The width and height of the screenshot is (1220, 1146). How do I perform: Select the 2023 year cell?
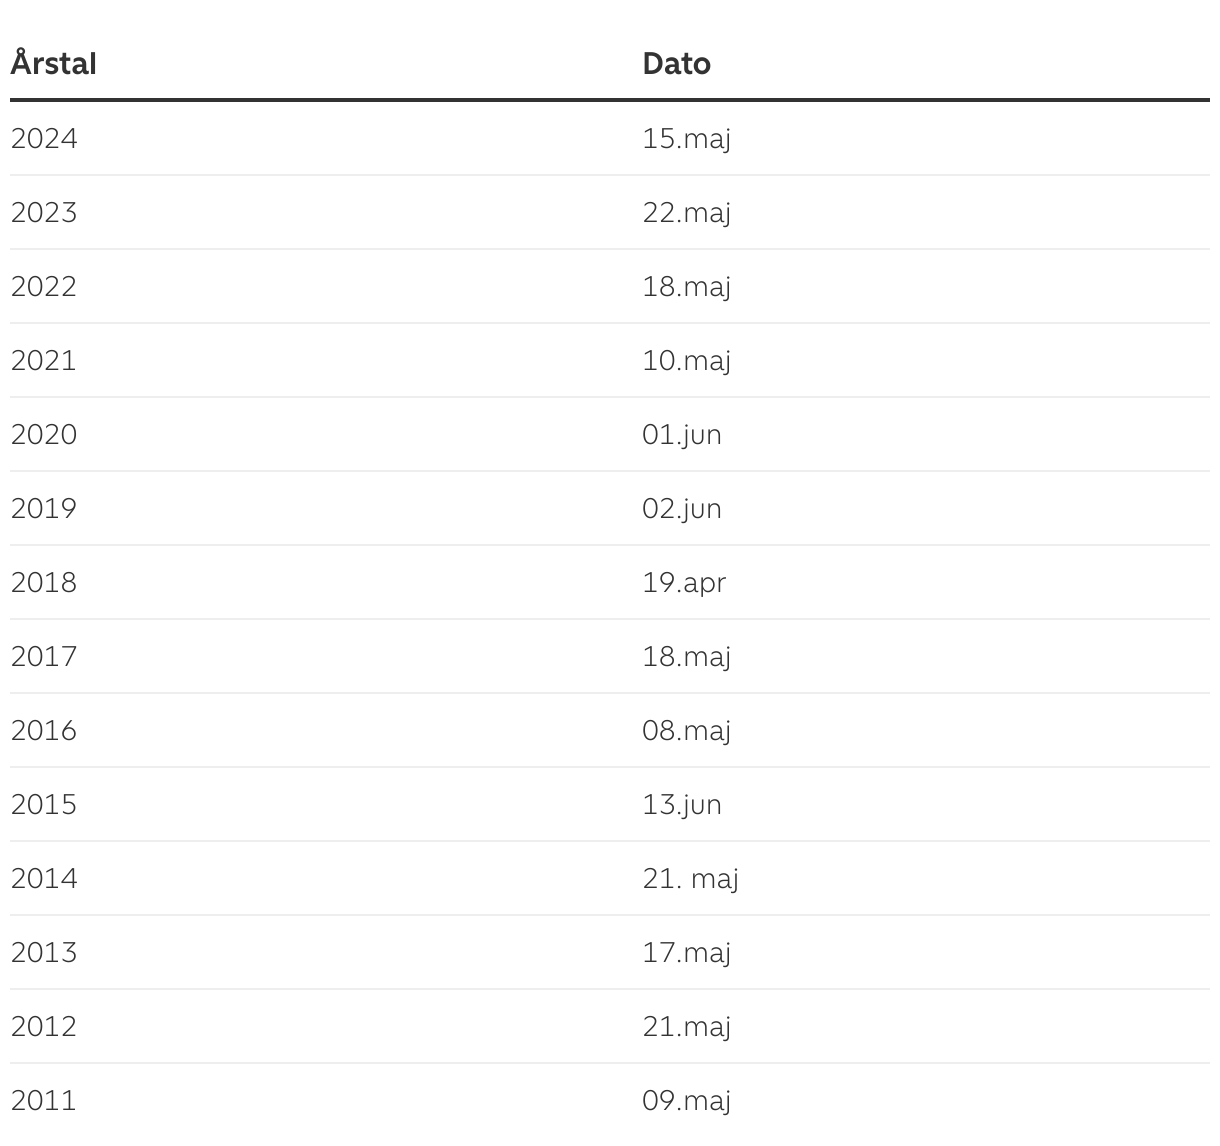coord(44,212)
